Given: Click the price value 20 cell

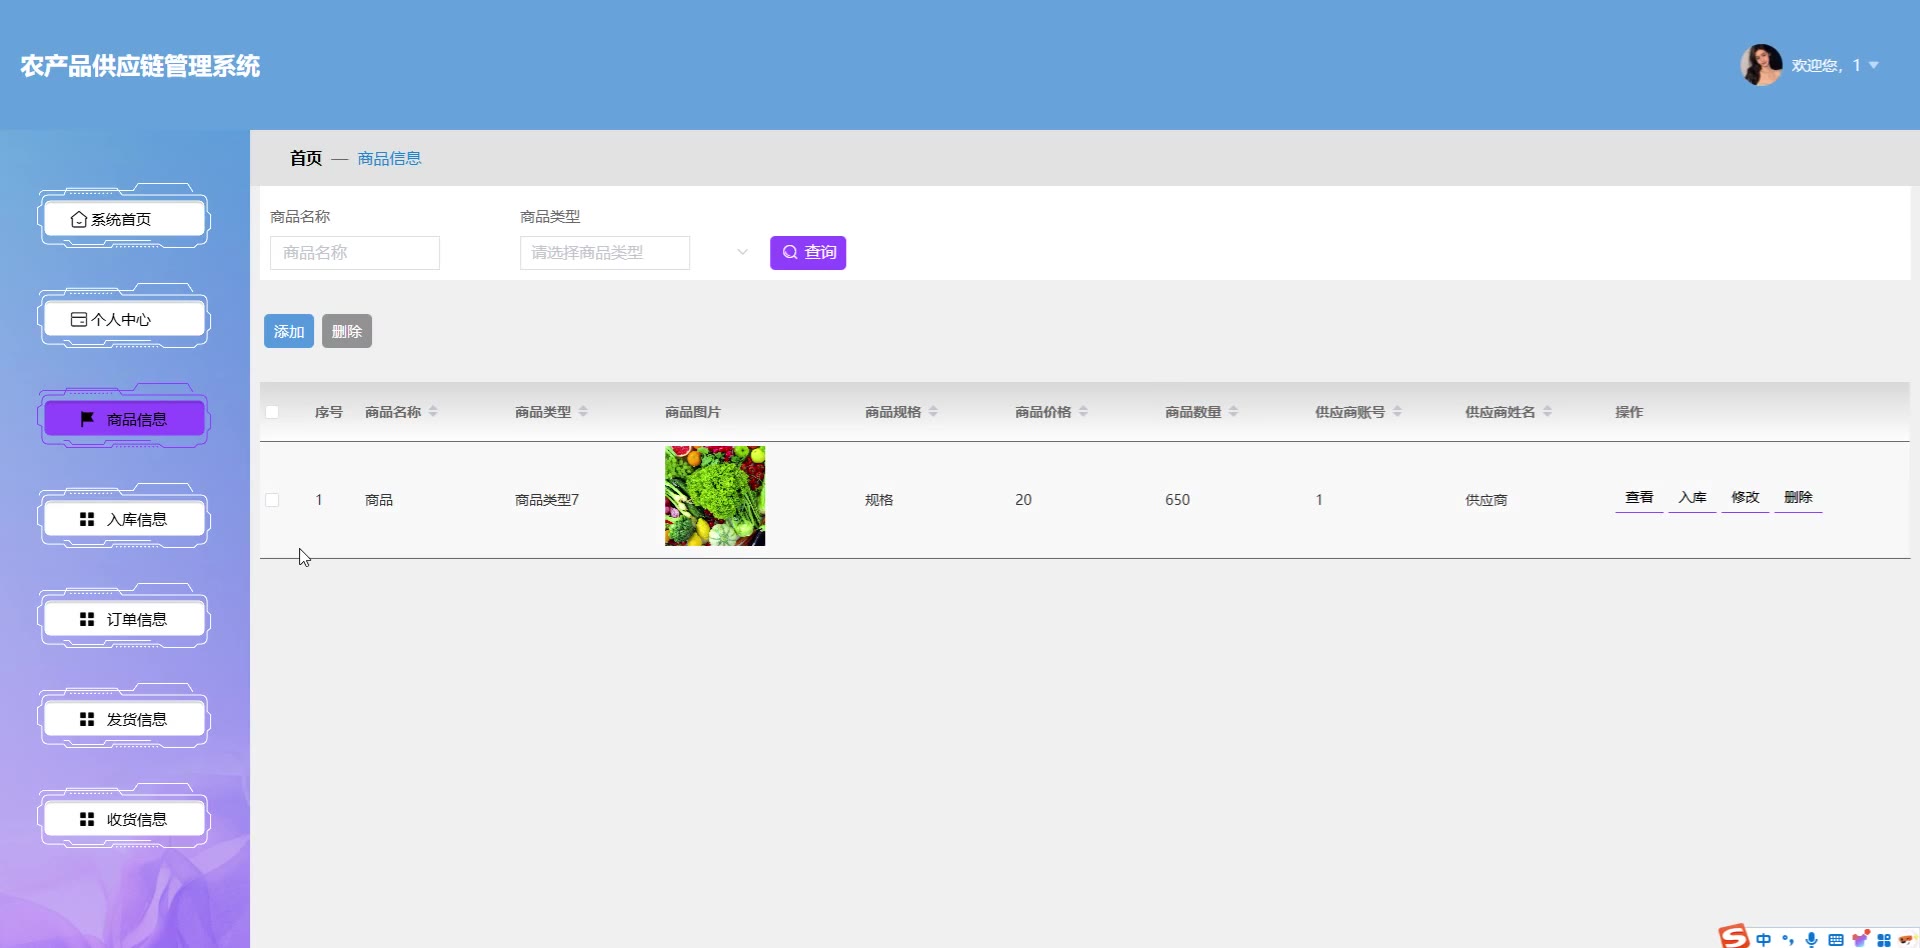Looking at the screenshot, I should tap(1023, 500).
